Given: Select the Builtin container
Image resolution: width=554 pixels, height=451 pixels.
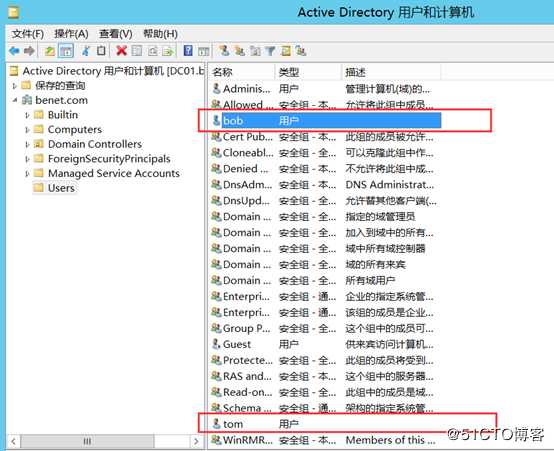Looking at the screenshot, I should tap(56, 115).
